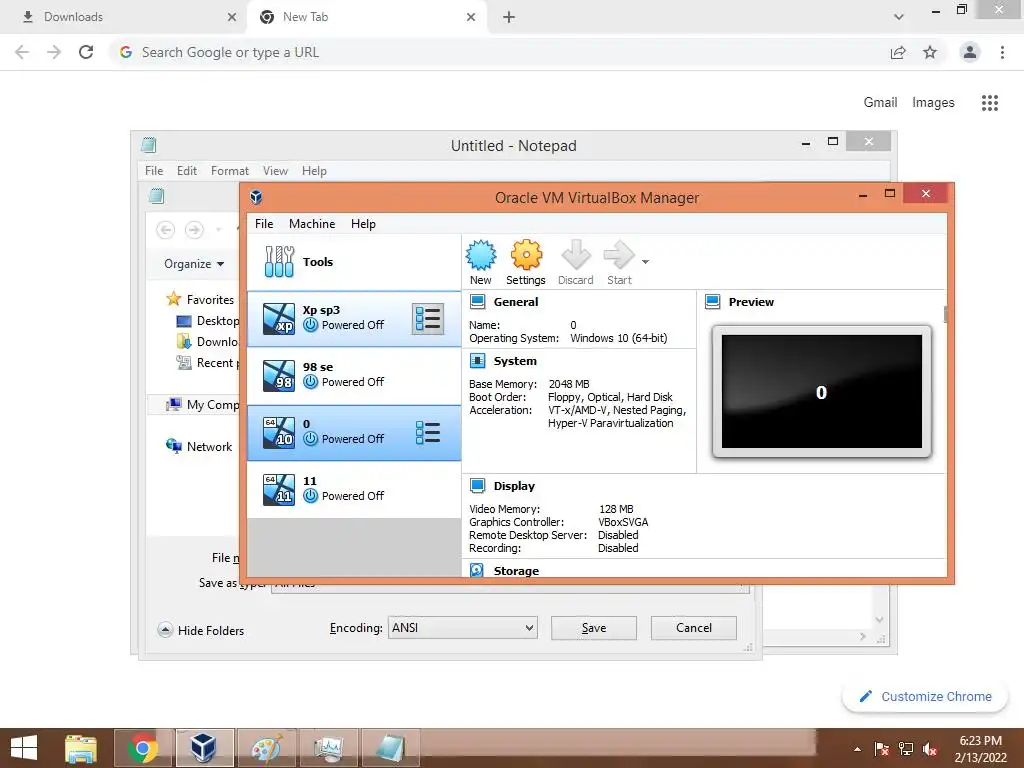Click the System section header

click(x=515, y=361)
